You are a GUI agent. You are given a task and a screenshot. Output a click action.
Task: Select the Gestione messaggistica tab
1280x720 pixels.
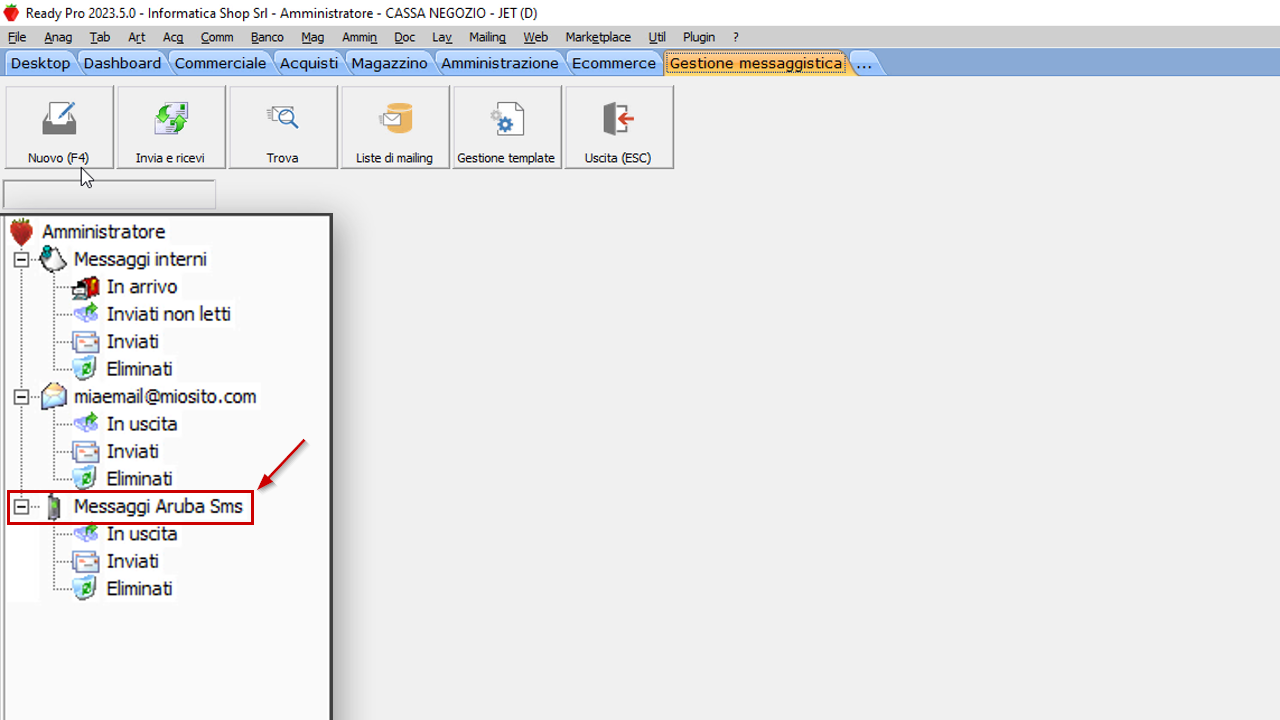coord(756,63)
